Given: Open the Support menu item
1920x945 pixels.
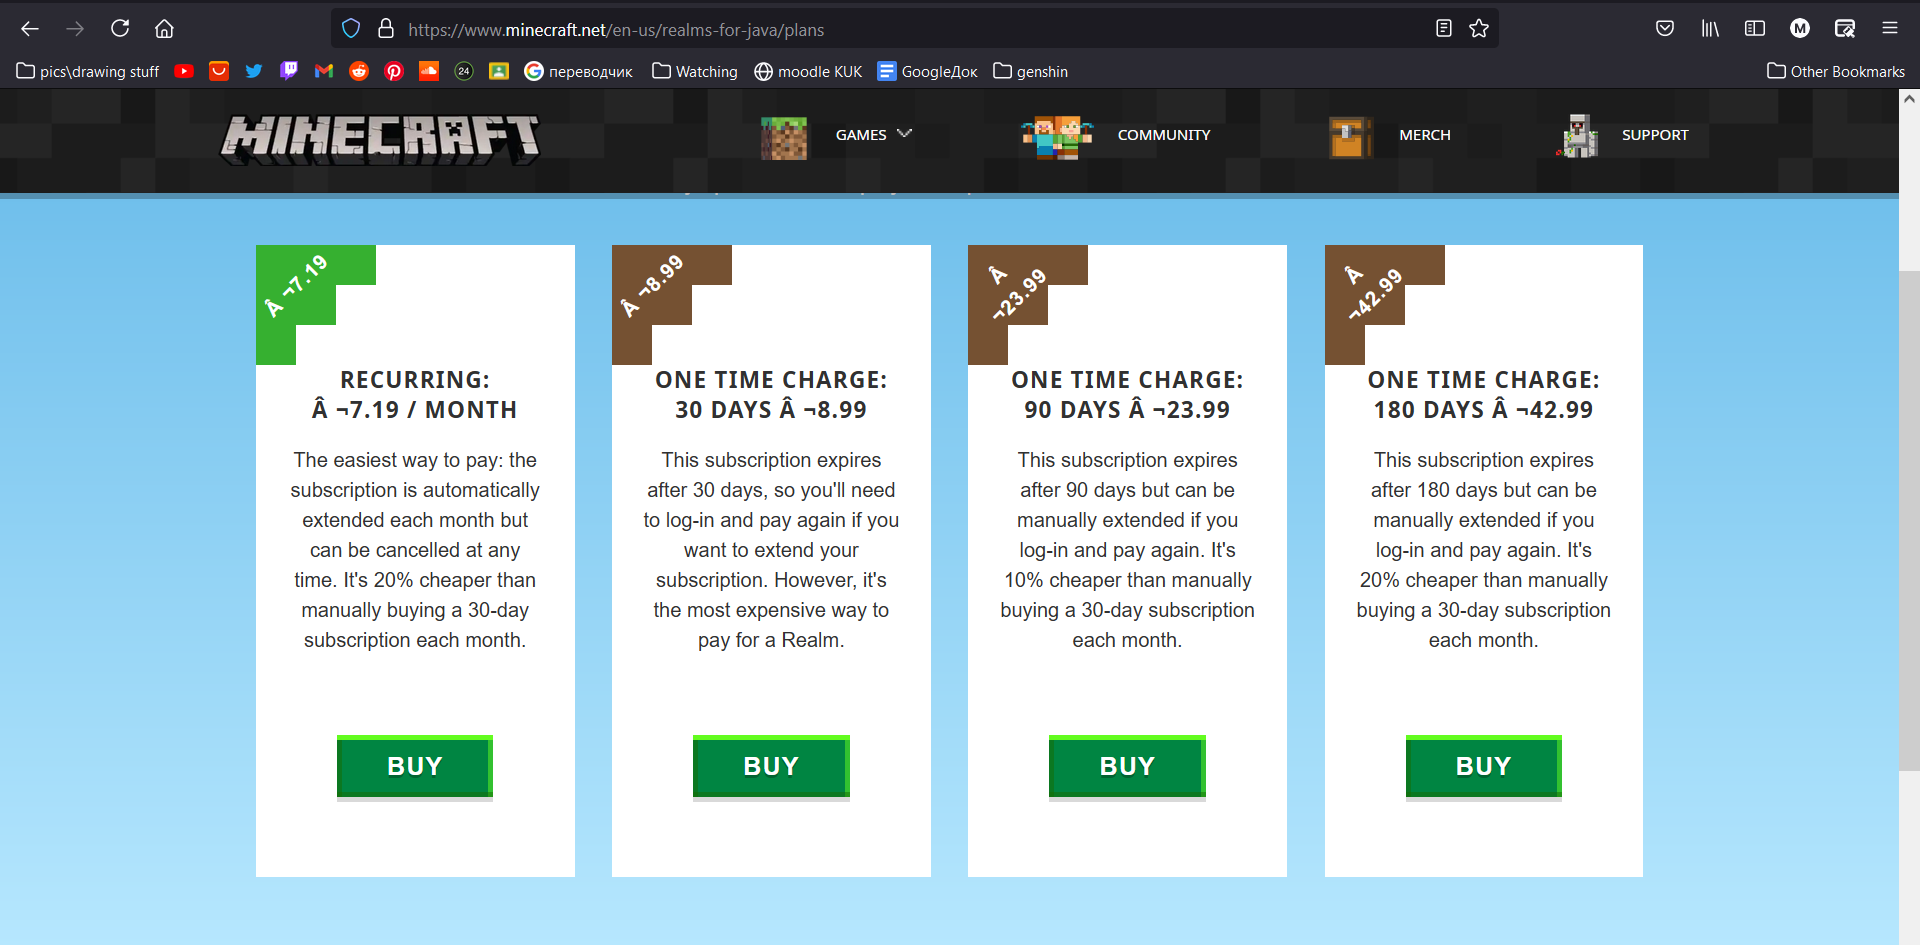Looking at the screenshot, I should click(1655, 135).
